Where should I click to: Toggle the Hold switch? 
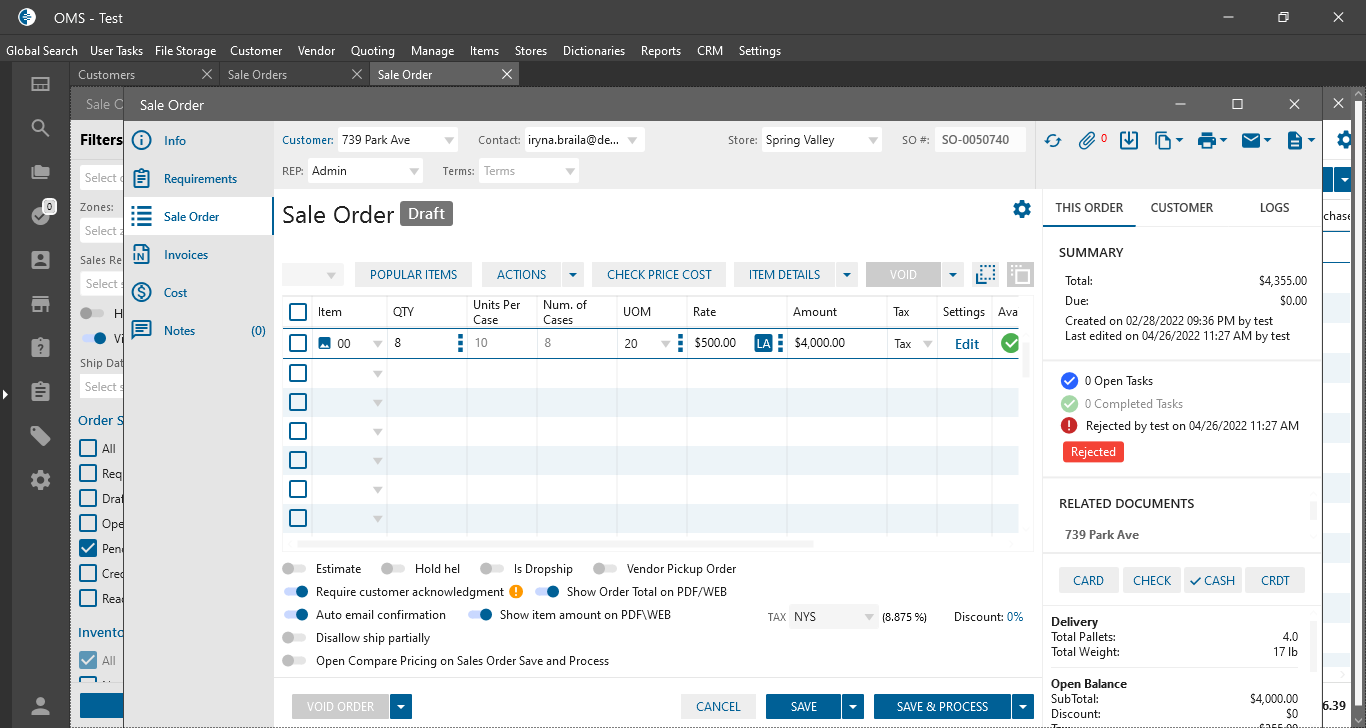(x=394, y=569)
